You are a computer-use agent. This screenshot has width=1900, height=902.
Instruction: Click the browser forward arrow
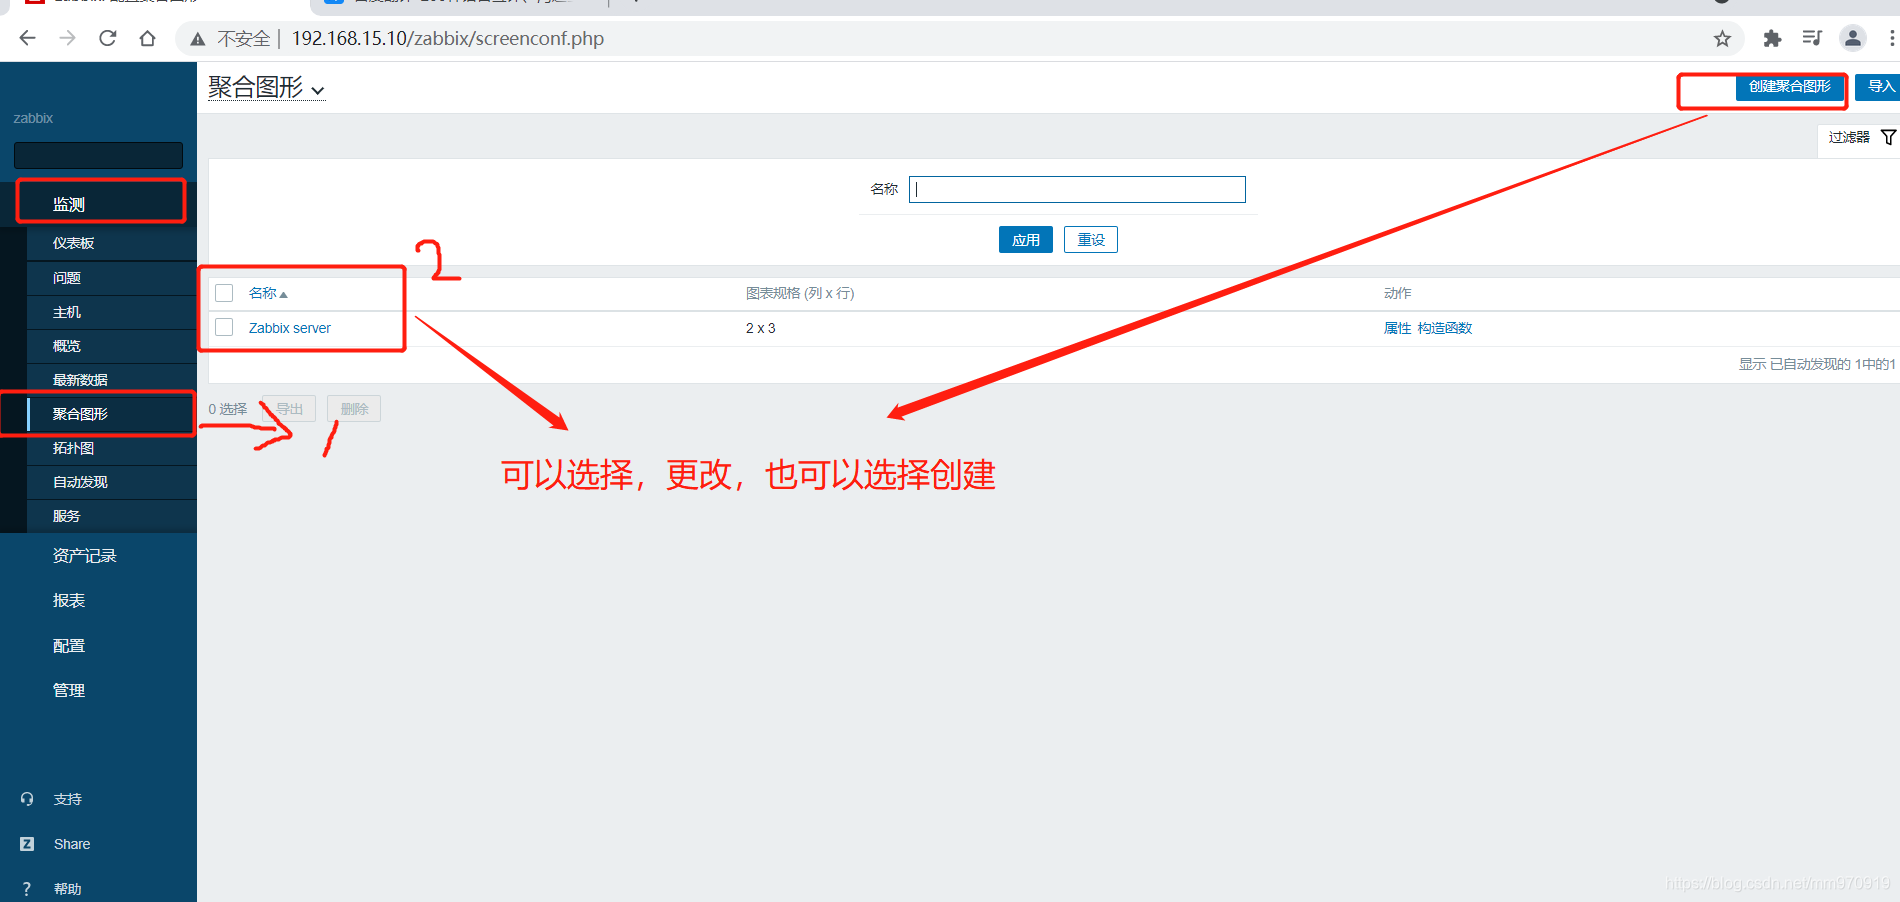click(67, 38)
